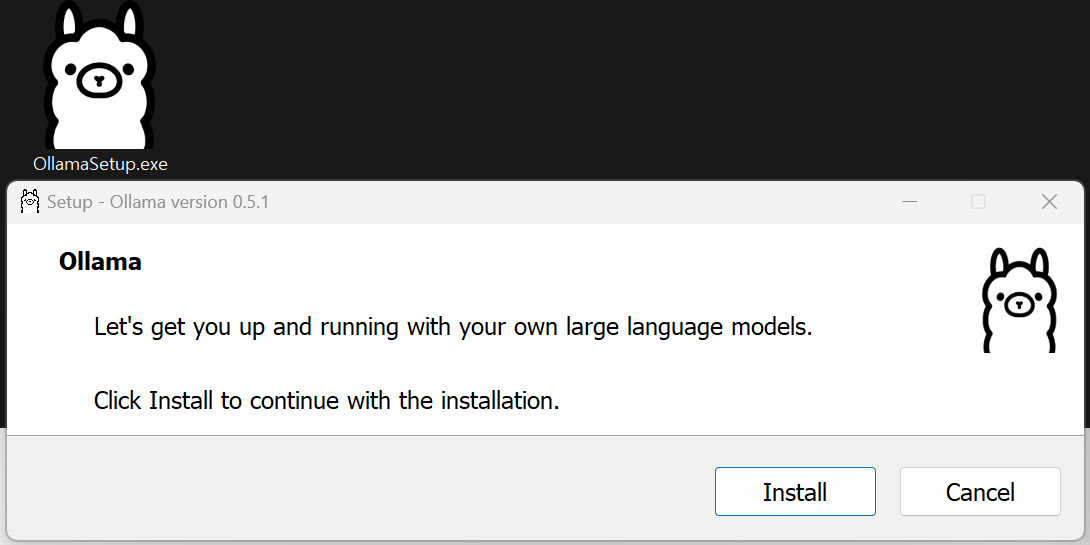Click the word "Install" in the instruction sentence
Image resolution: width=1090 pixels, height=545 pixels.
(x=181, y=401)
